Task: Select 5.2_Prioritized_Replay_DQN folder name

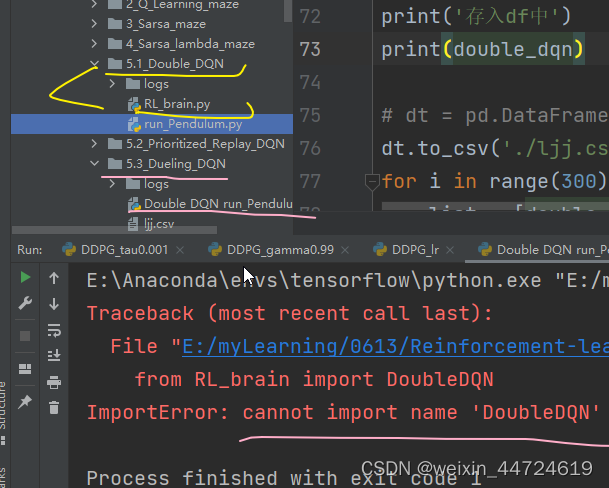Action: [x=205, y=144]
